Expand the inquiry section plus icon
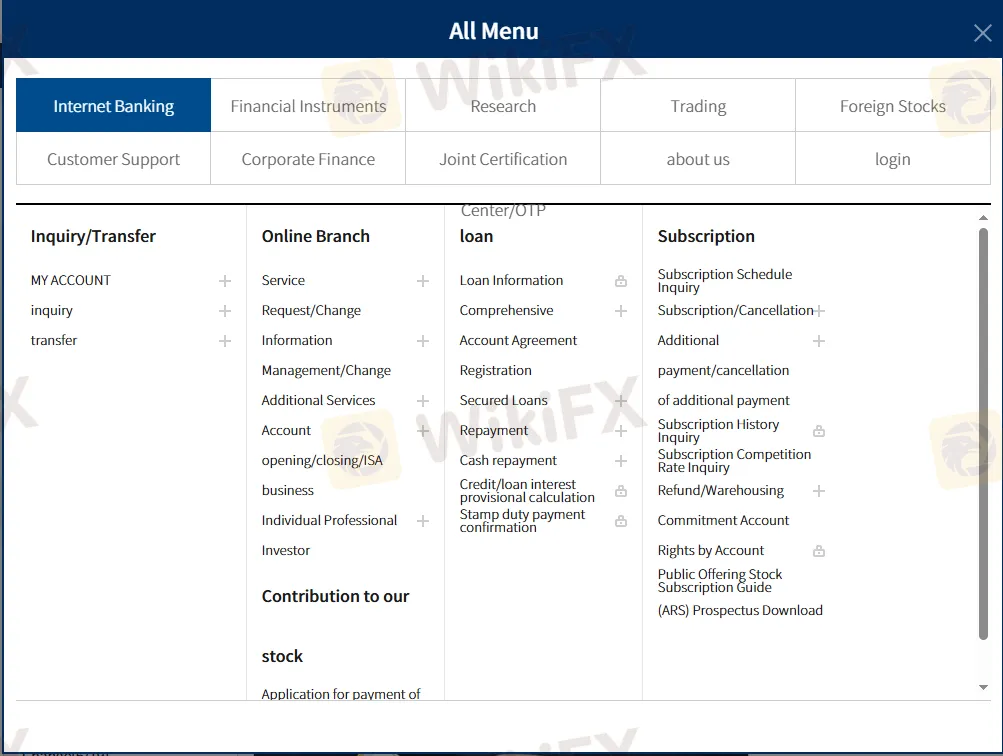Screen dimensions: 1003x756 pyautogui.click(x=225, y=311)
